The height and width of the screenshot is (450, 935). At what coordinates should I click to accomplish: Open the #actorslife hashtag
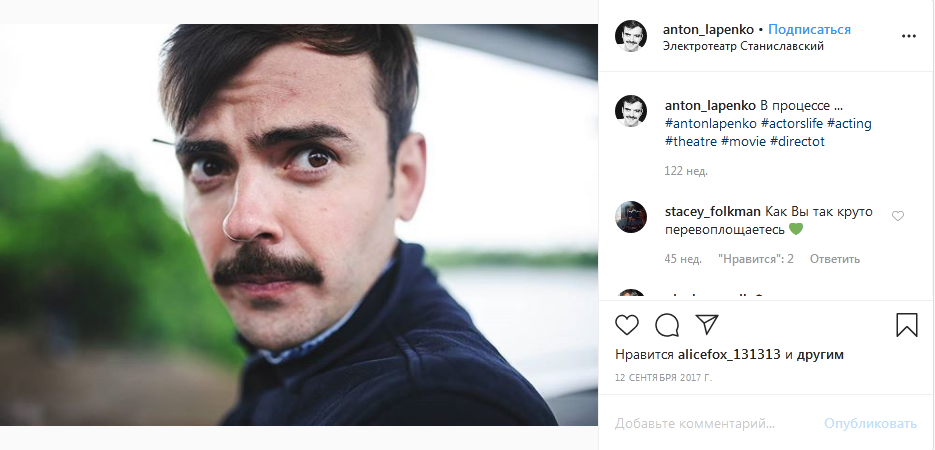pyautogui.click(x=794, y=123)
